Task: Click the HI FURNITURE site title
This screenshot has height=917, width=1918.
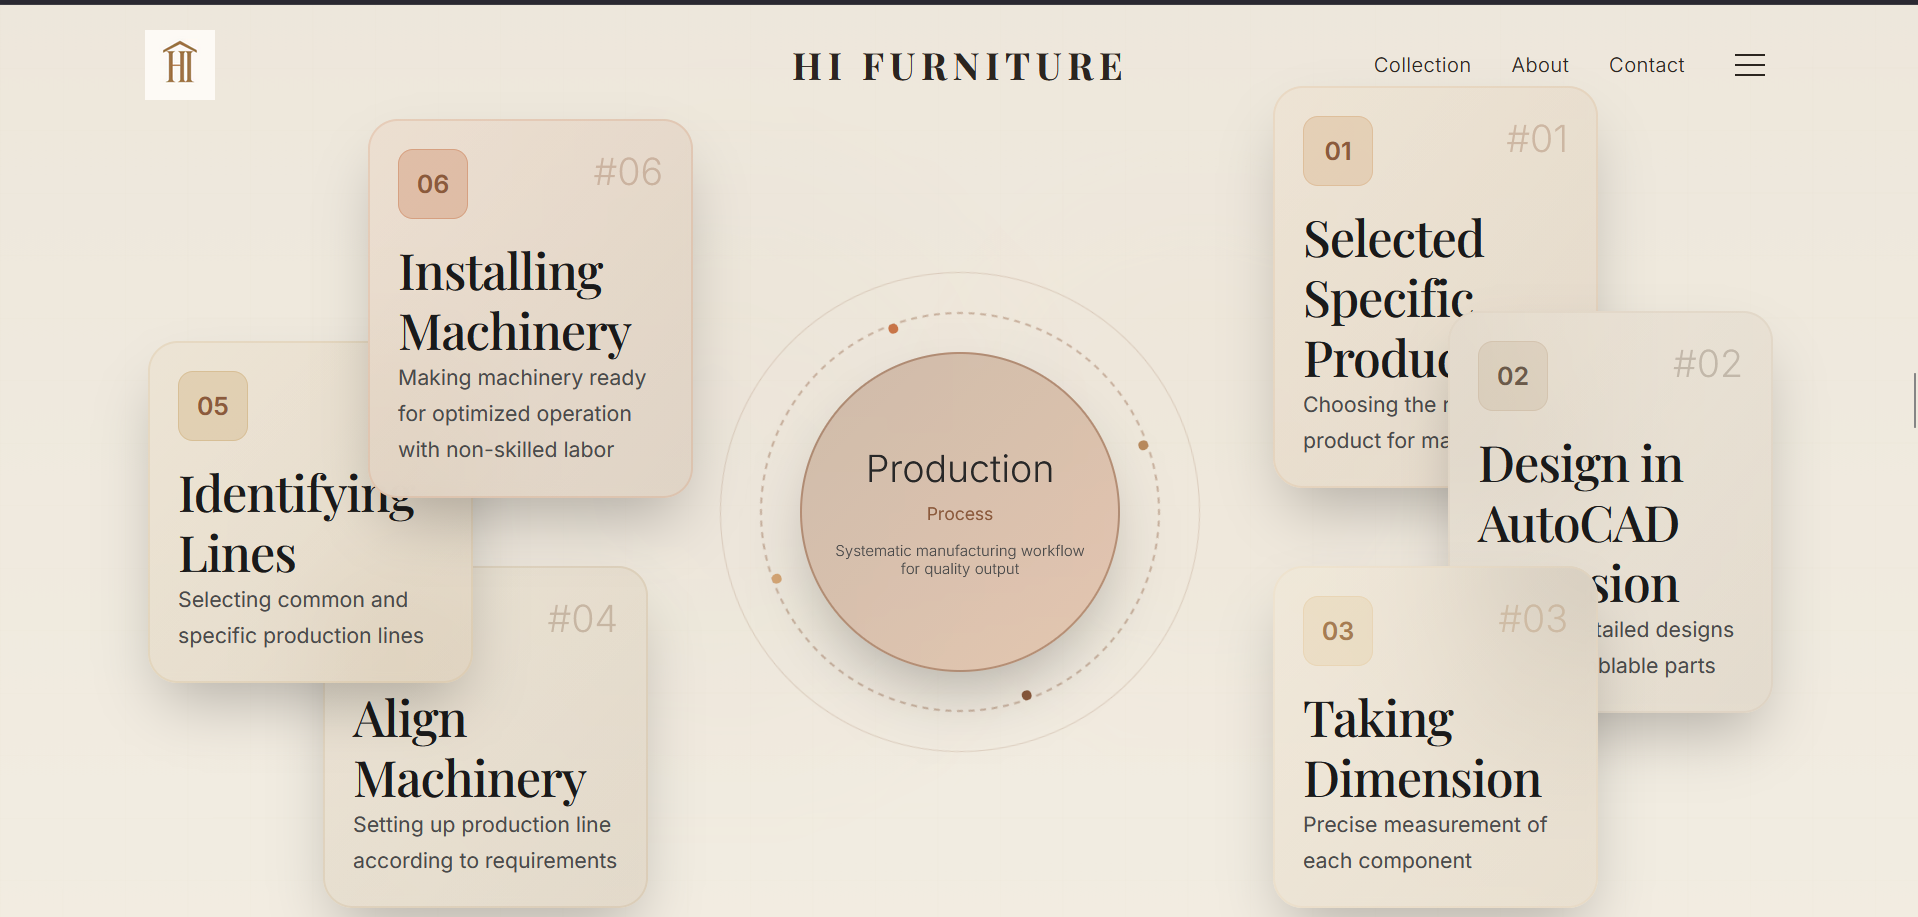Action: coord(958,67)
